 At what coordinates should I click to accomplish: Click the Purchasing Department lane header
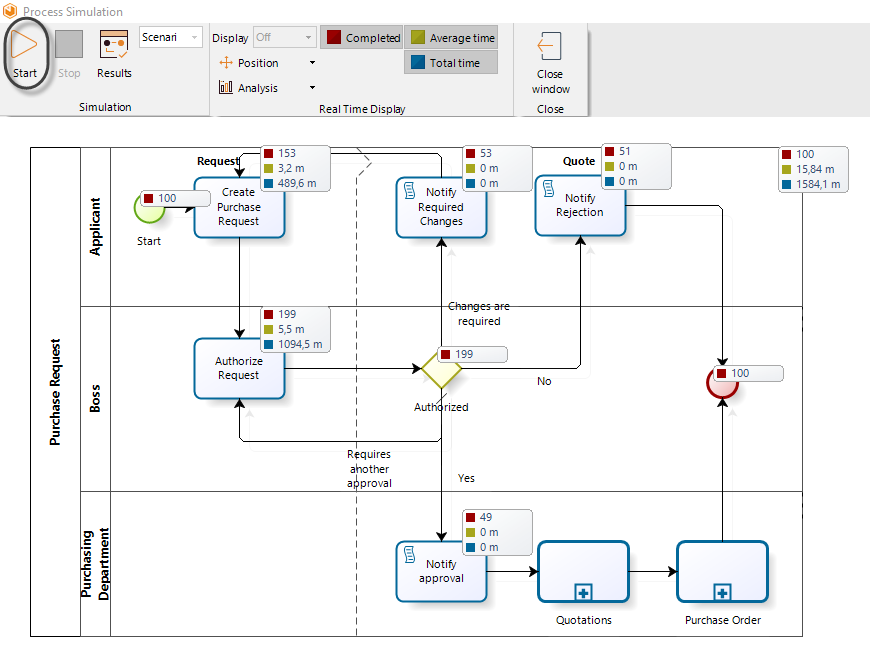[x=95, y=564]
